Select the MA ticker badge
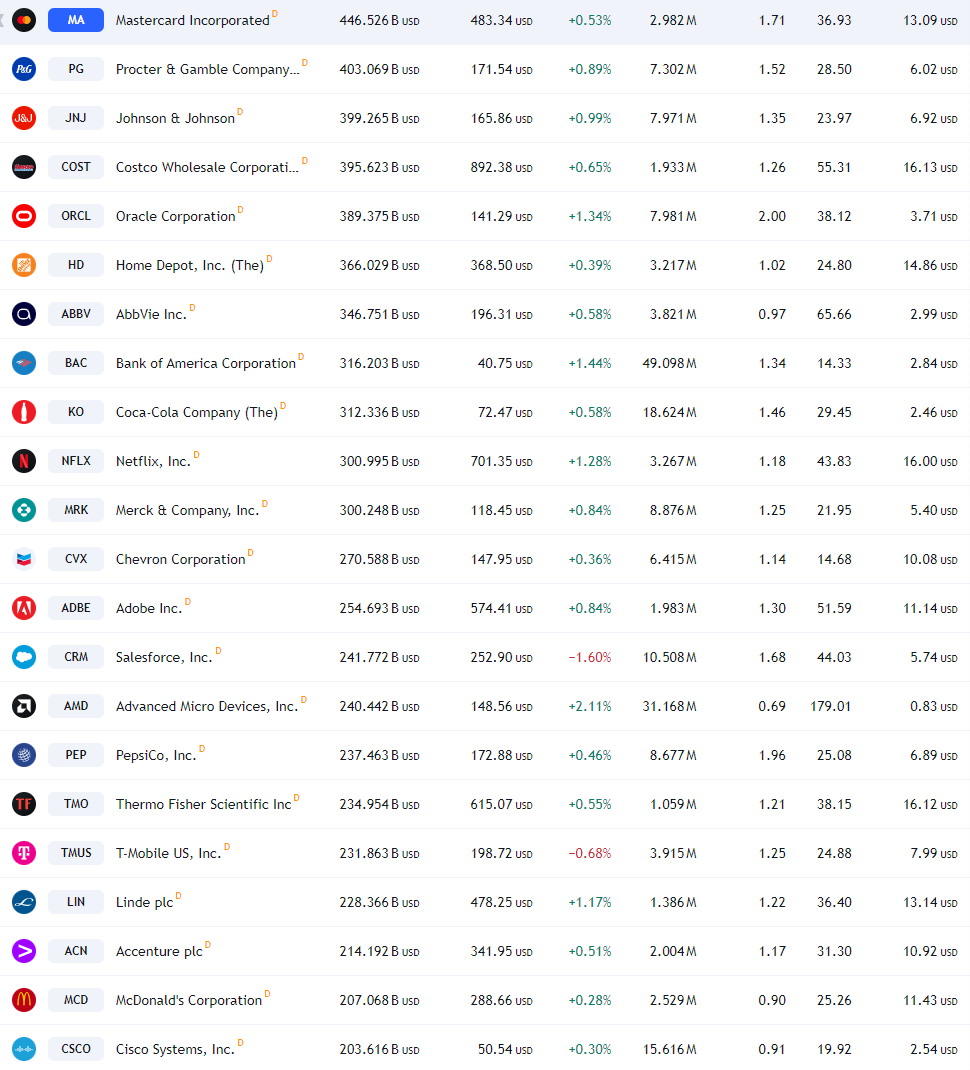 [76, 20]
